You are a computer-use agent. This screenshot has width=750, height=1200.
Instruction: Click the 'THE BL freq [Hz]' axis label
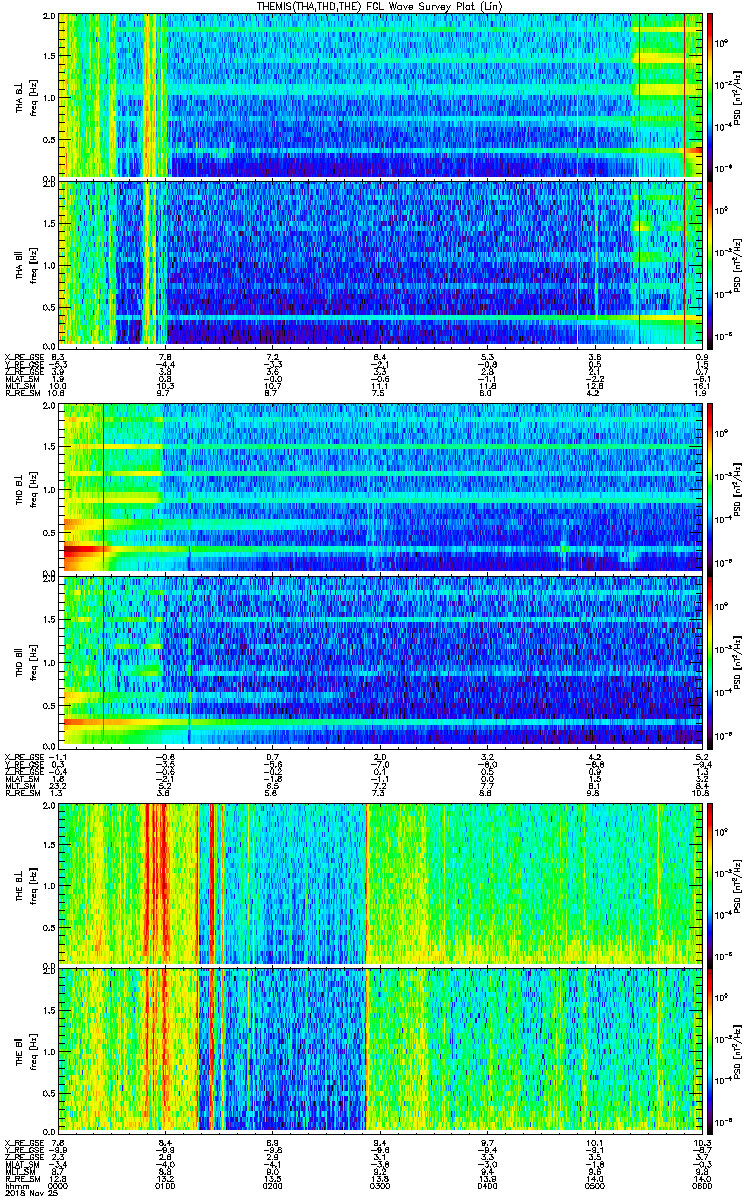coord(25,884)
